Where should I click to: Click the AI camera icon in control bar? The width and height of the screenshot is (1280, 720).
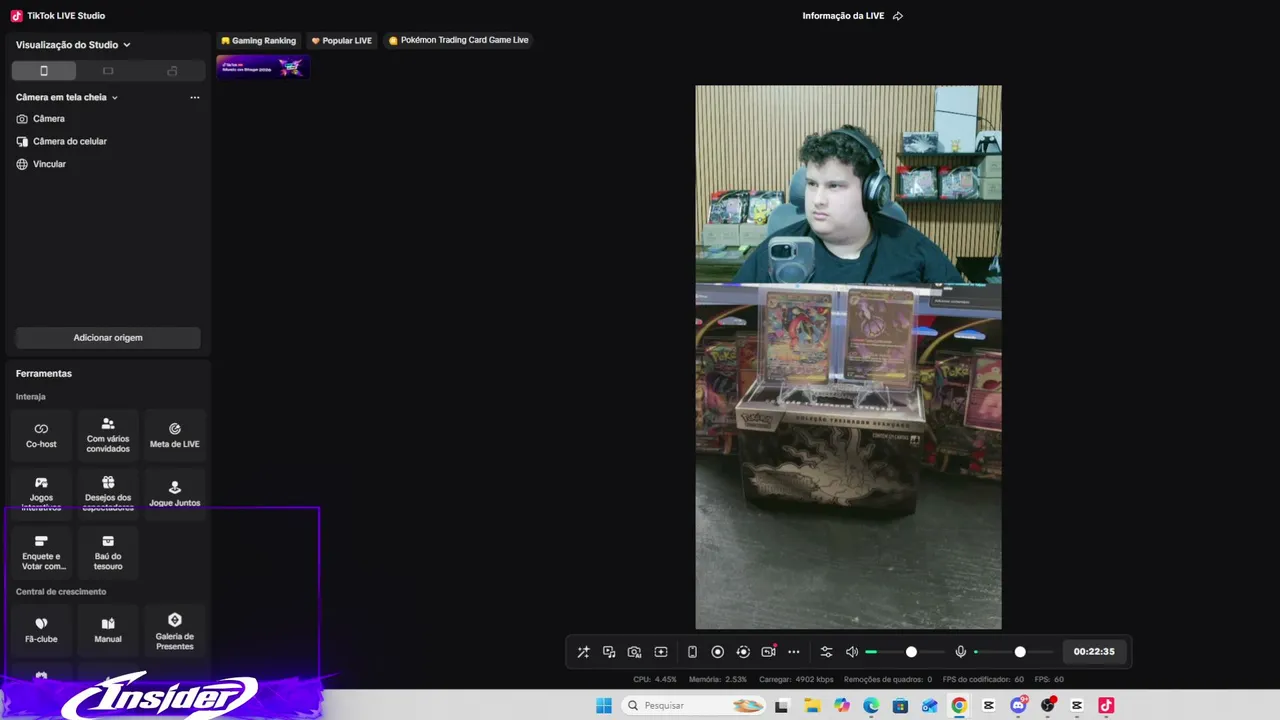click(x=635, y=652)
